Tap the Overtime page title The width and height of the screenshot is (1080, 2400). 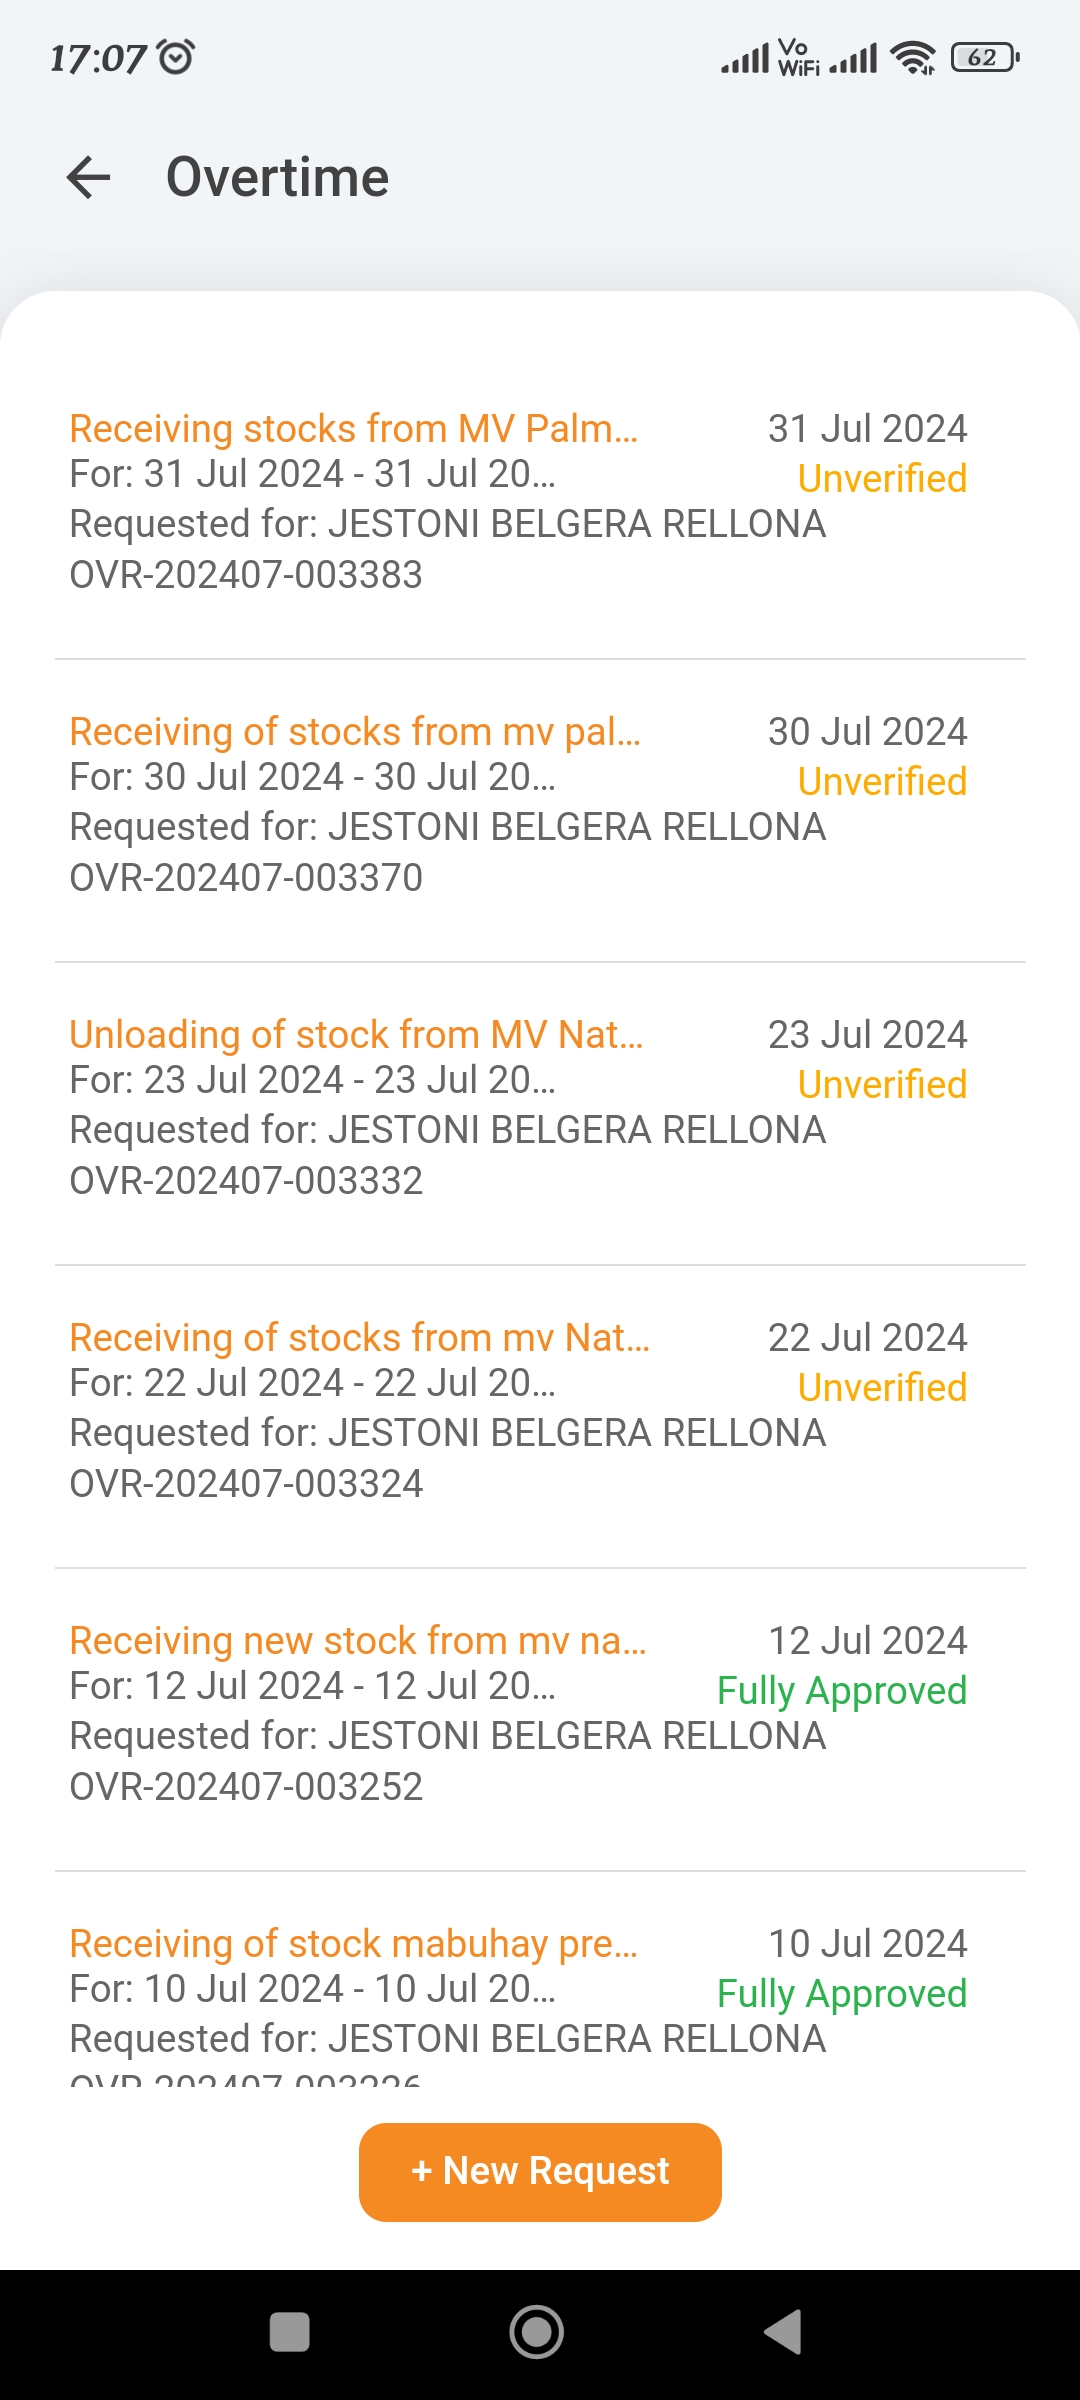[277, 178]
